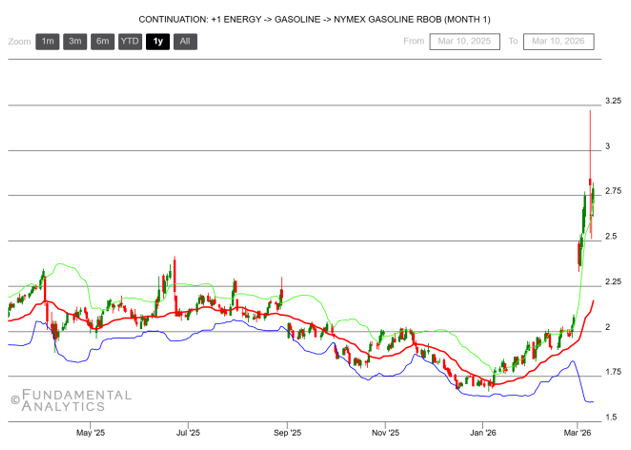Image resolution: width=631 pixels, height=450 pixels.
Task: Click the active 1y zoom button
Action: click(157, 41)
